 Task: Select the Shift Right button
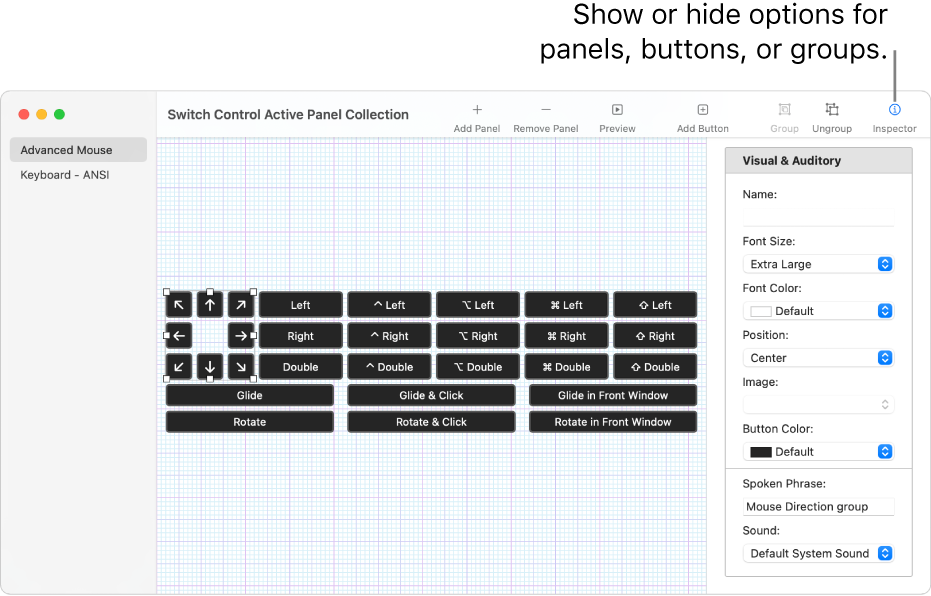tap(655, 336)
